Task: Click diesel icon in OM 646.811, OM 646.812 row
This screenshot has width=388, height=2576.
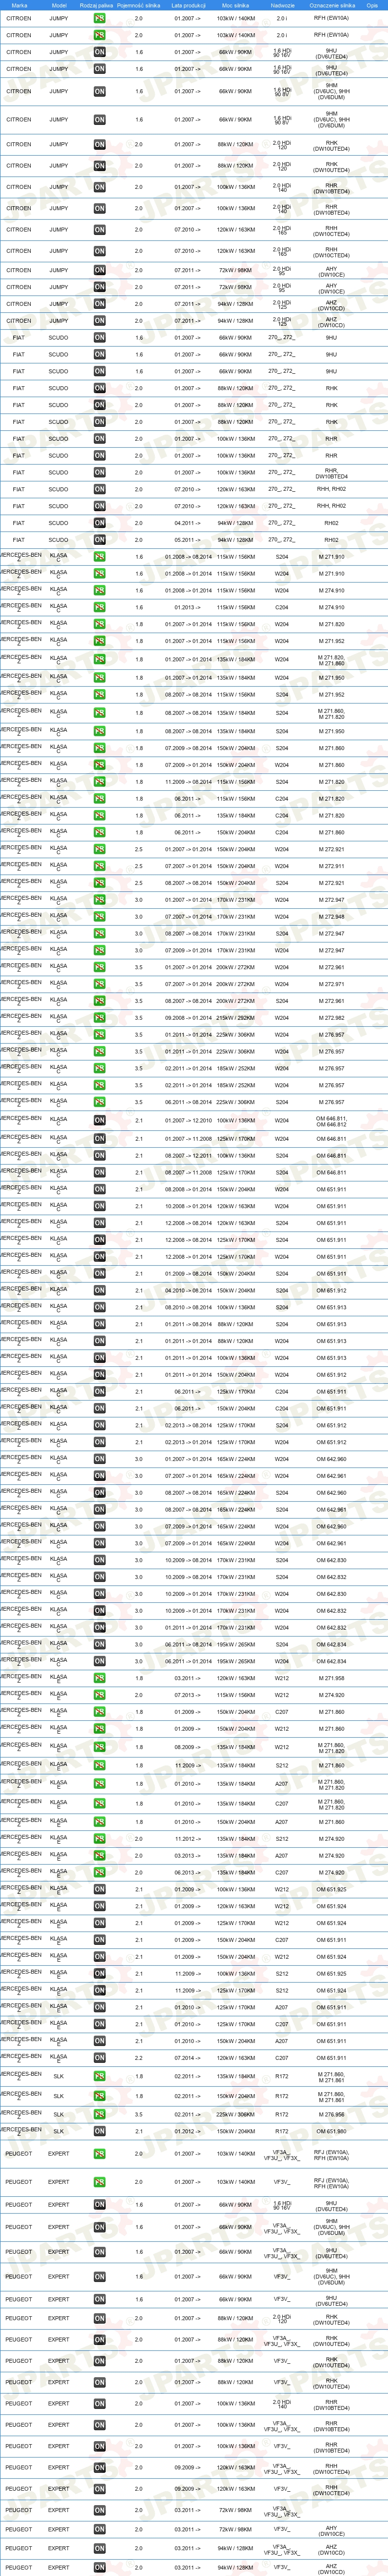Action: 99,1120
